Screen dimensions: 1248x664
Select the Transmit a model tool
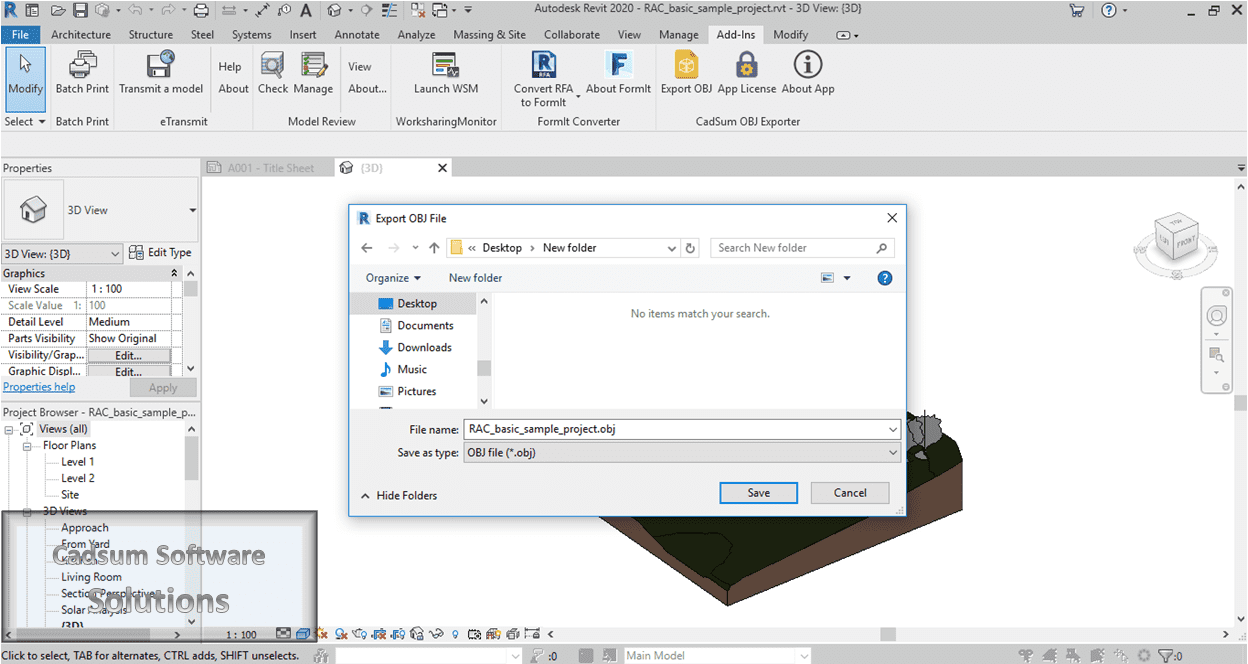[161, 68]
